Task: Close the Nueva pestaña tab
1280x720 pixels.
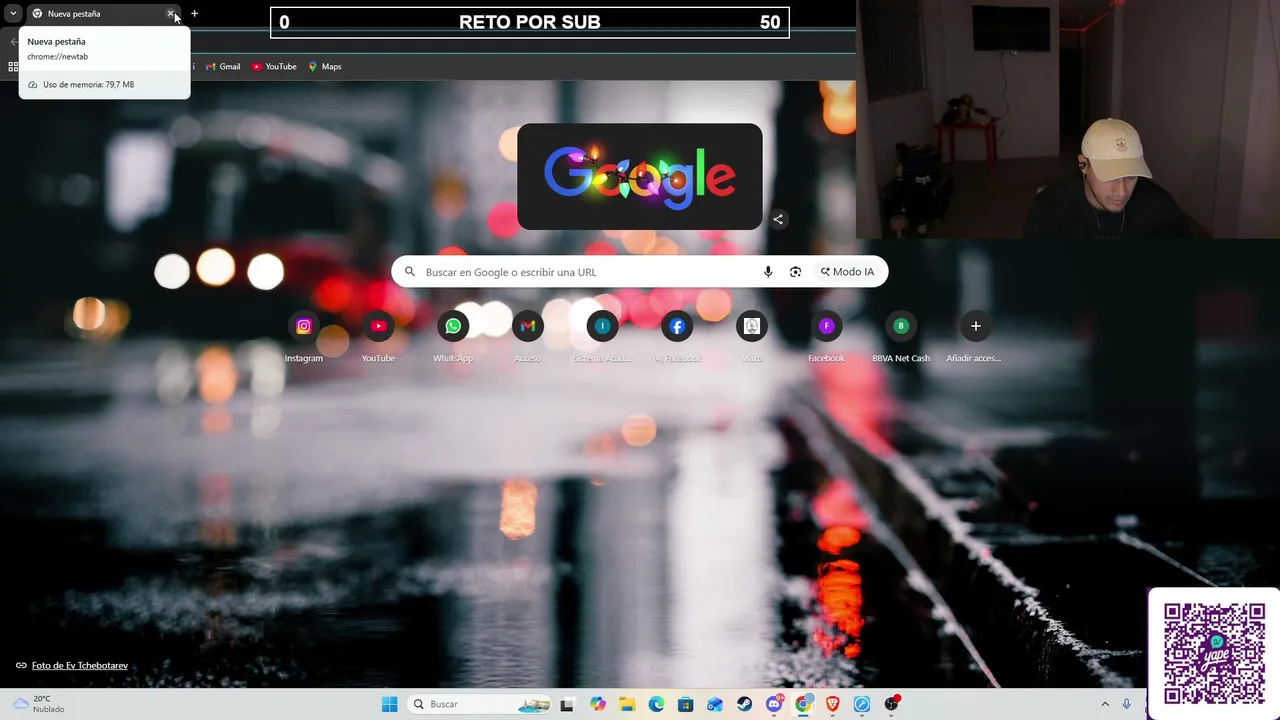Action: click(171, 14)
